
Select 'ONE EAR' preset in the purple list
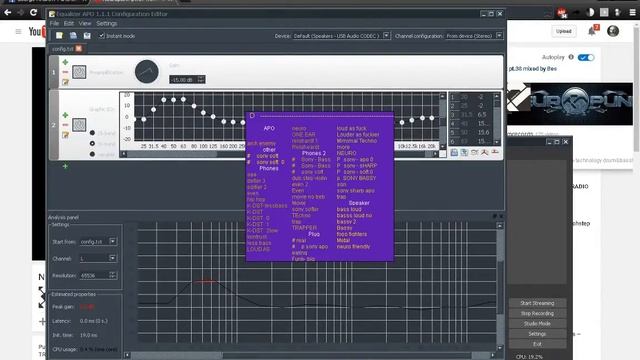click(304, 134)
